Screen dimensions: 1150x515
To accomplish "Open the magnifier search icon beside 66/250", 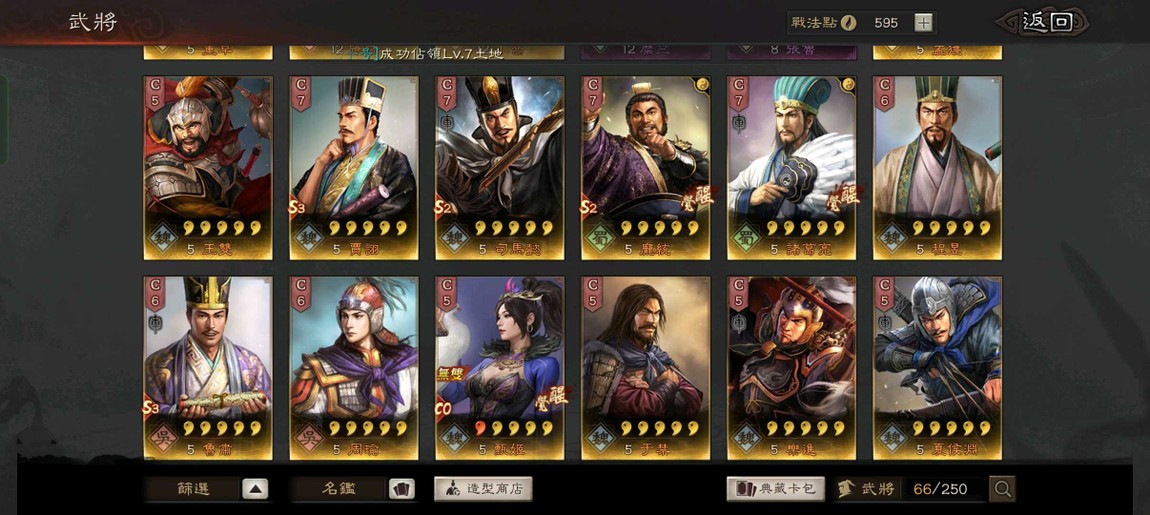I will click(1002, 489).
